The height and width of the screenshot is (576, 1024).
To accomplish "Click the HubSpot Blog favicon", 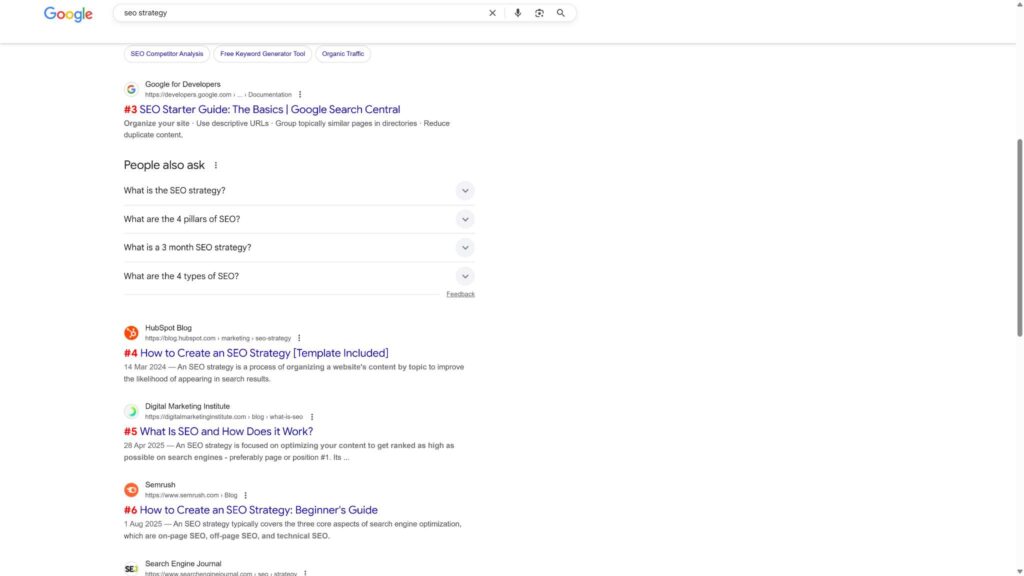I will point(131,332).
